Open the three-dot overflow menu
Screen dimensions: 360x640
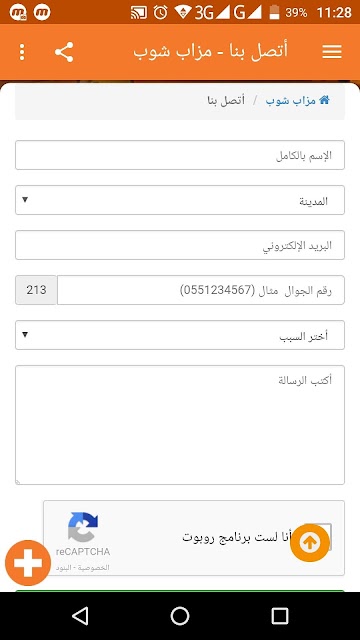point(22,52)
